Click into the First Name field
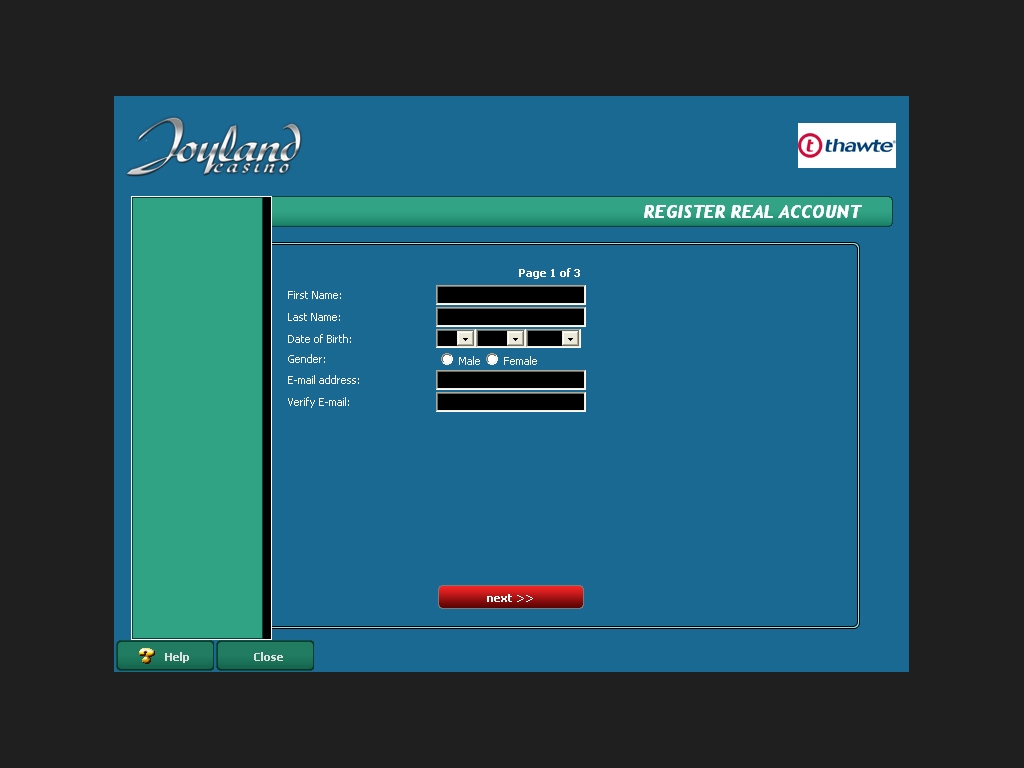The height and width of the screenshot is (768, 1024). click(x=510, y=295)
